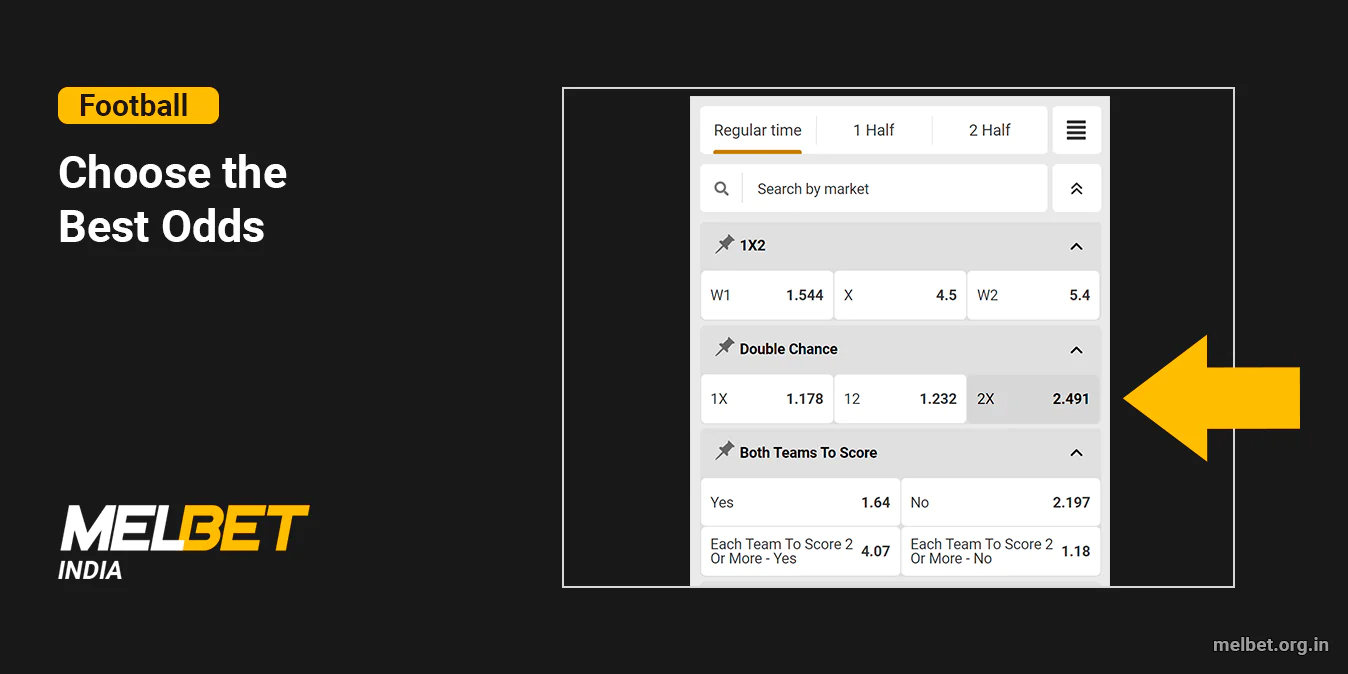The width and height of the screenshot is (1348, 674).
Task: Switch to the 1 Half tab
Action: pyautogui.click(x=874, y=129)
